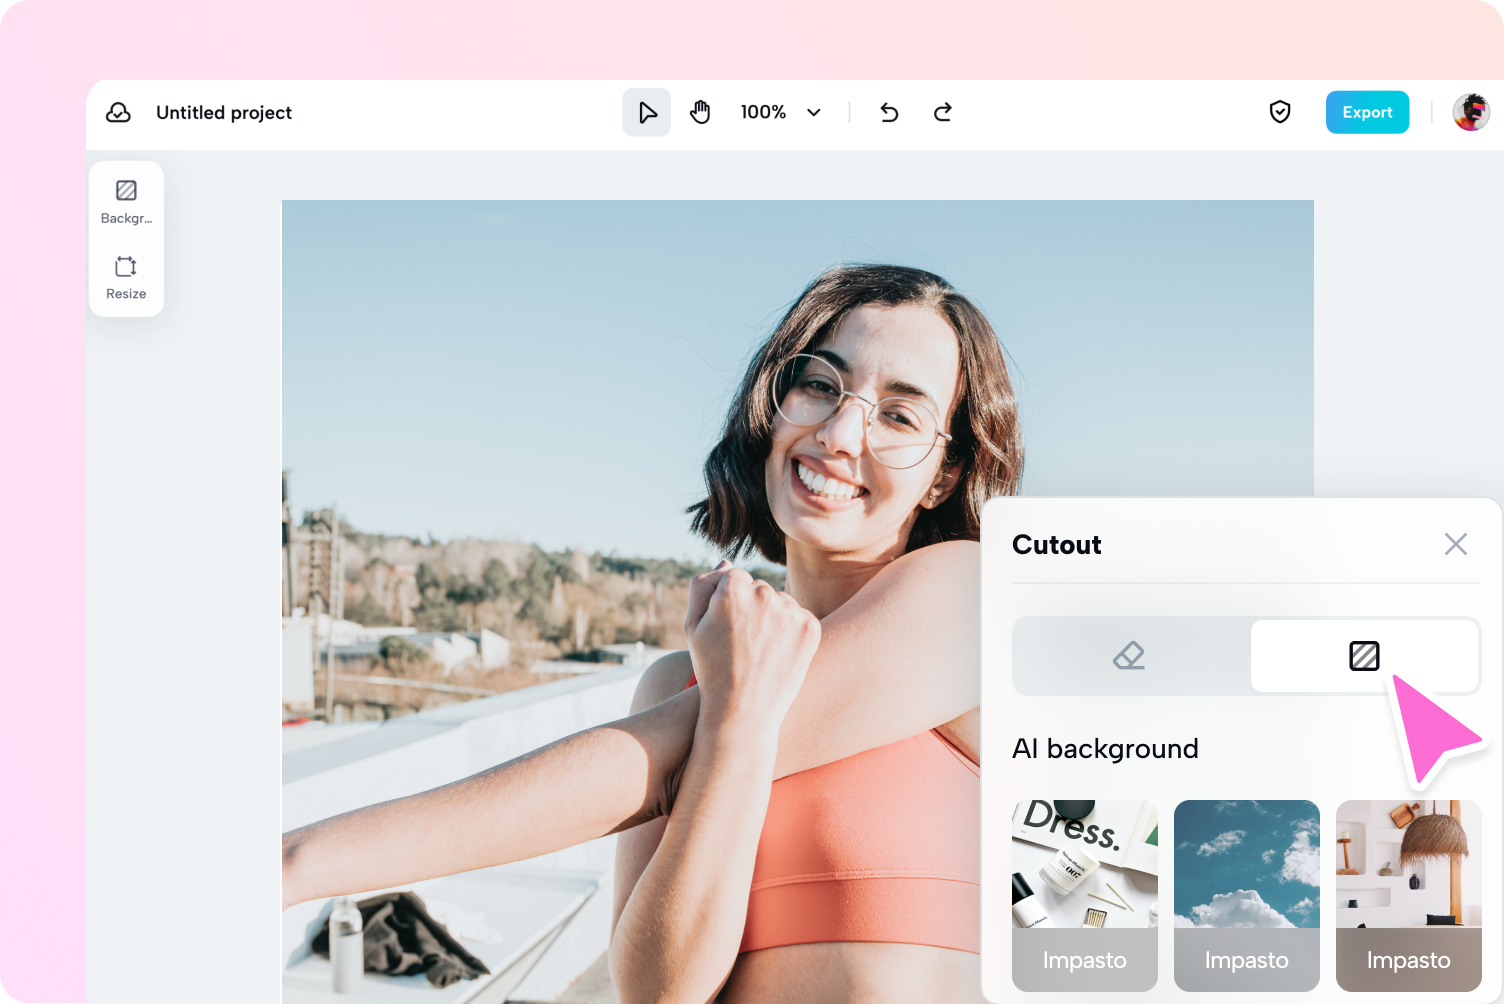Image resolution: width=1504 pixels, height=1004 pixels.
Task: Open the Background tool in sidebar
Action: click(x=126, y=202)
